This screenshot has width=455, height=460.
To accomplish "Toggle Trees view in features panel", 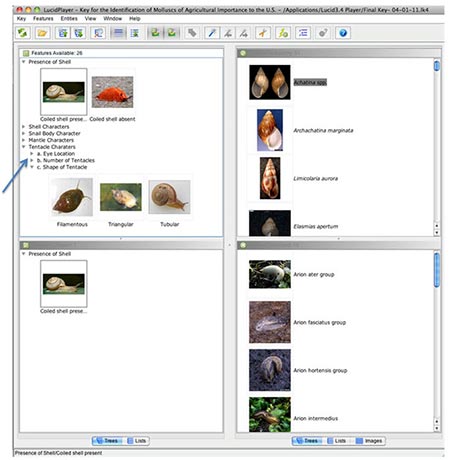I will [107, 441].
